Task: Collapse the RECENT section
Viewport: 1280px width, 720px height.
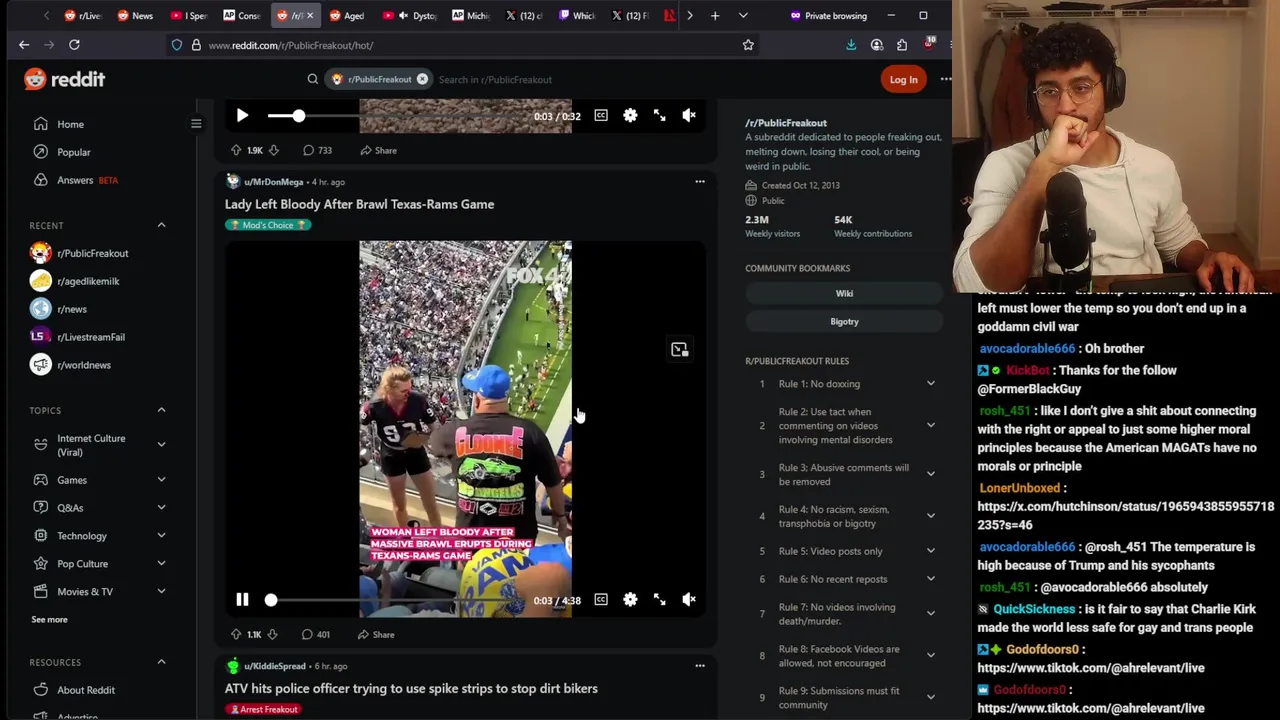Action: pos(161,225)
